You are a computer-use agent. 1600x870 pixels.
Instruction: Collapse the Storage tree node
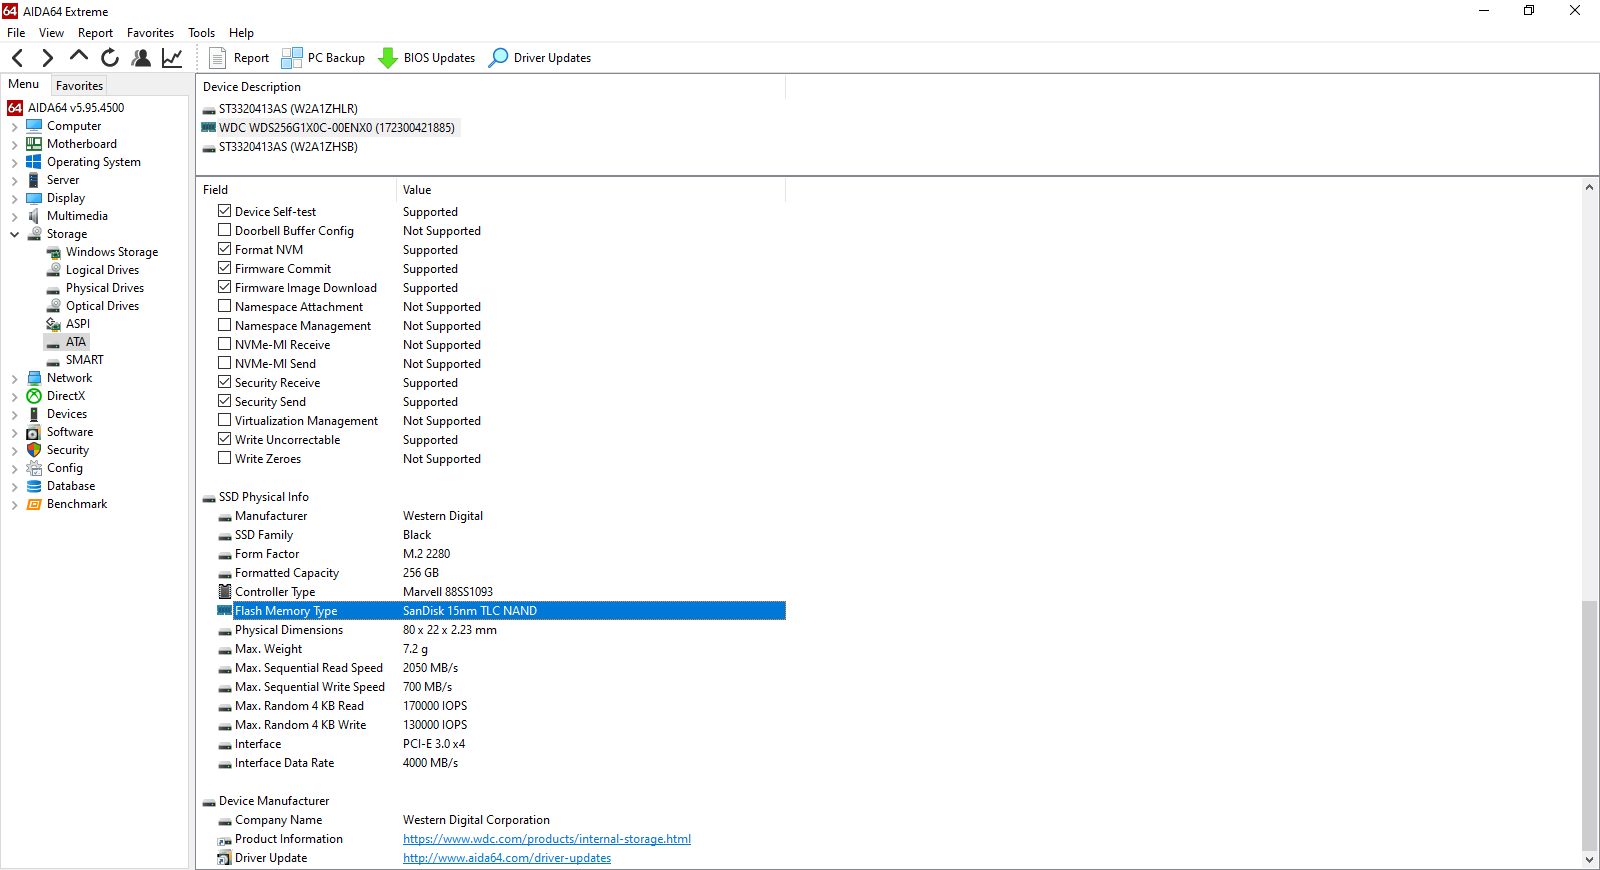coord(14,235)
